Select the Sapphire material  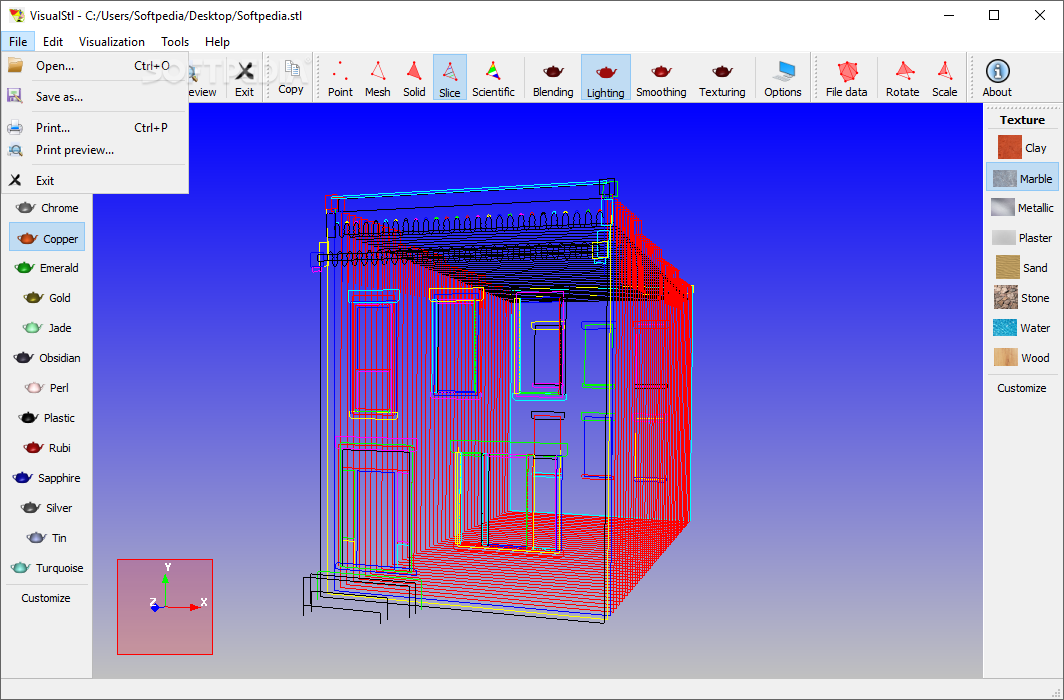click(47, 478)
